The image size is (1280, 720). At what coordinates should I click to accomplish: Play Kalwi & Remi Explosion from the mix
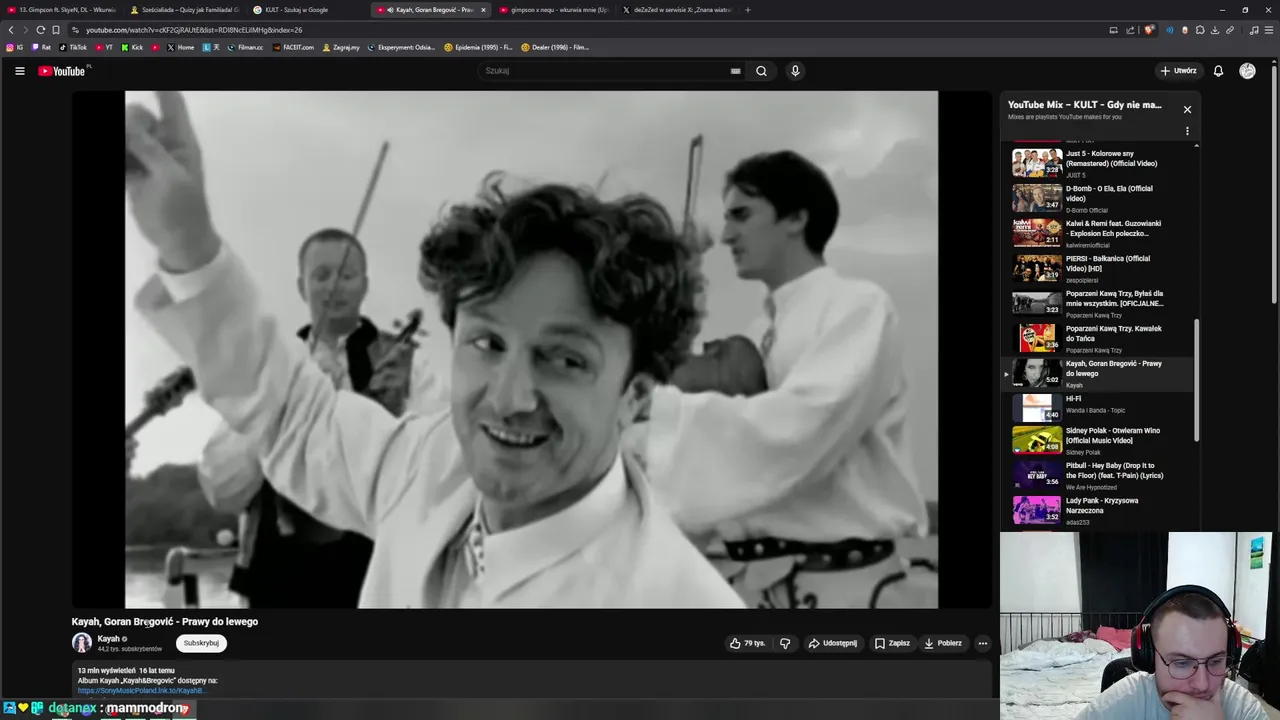click(1098, 233)
